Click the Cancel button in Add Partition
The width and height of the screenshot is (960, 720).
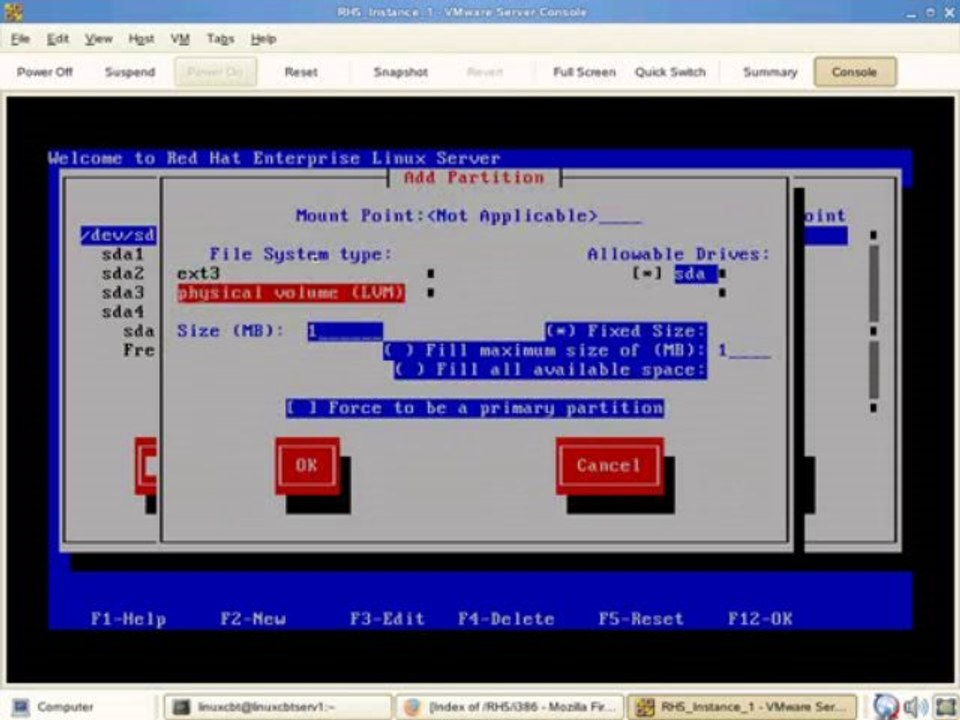(609, 465)
